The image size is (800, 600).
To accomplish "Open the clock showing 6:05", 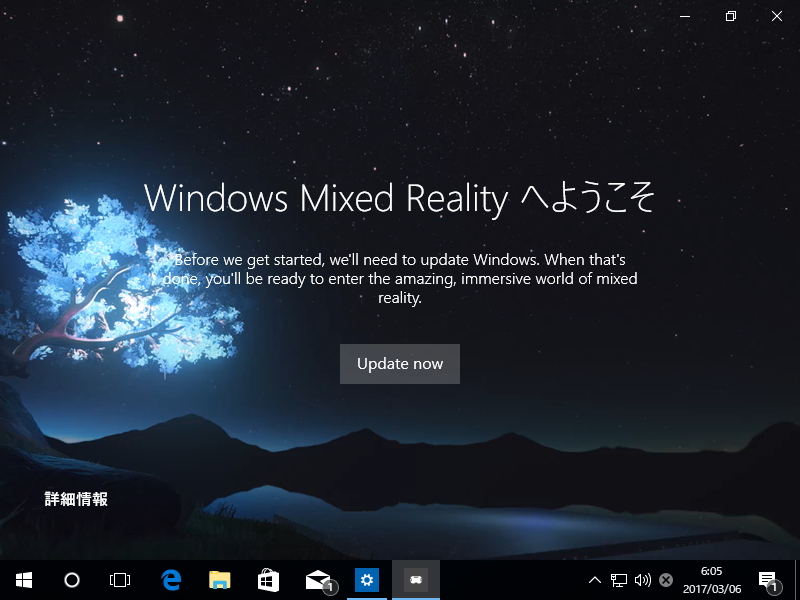I will pos(712,580).
